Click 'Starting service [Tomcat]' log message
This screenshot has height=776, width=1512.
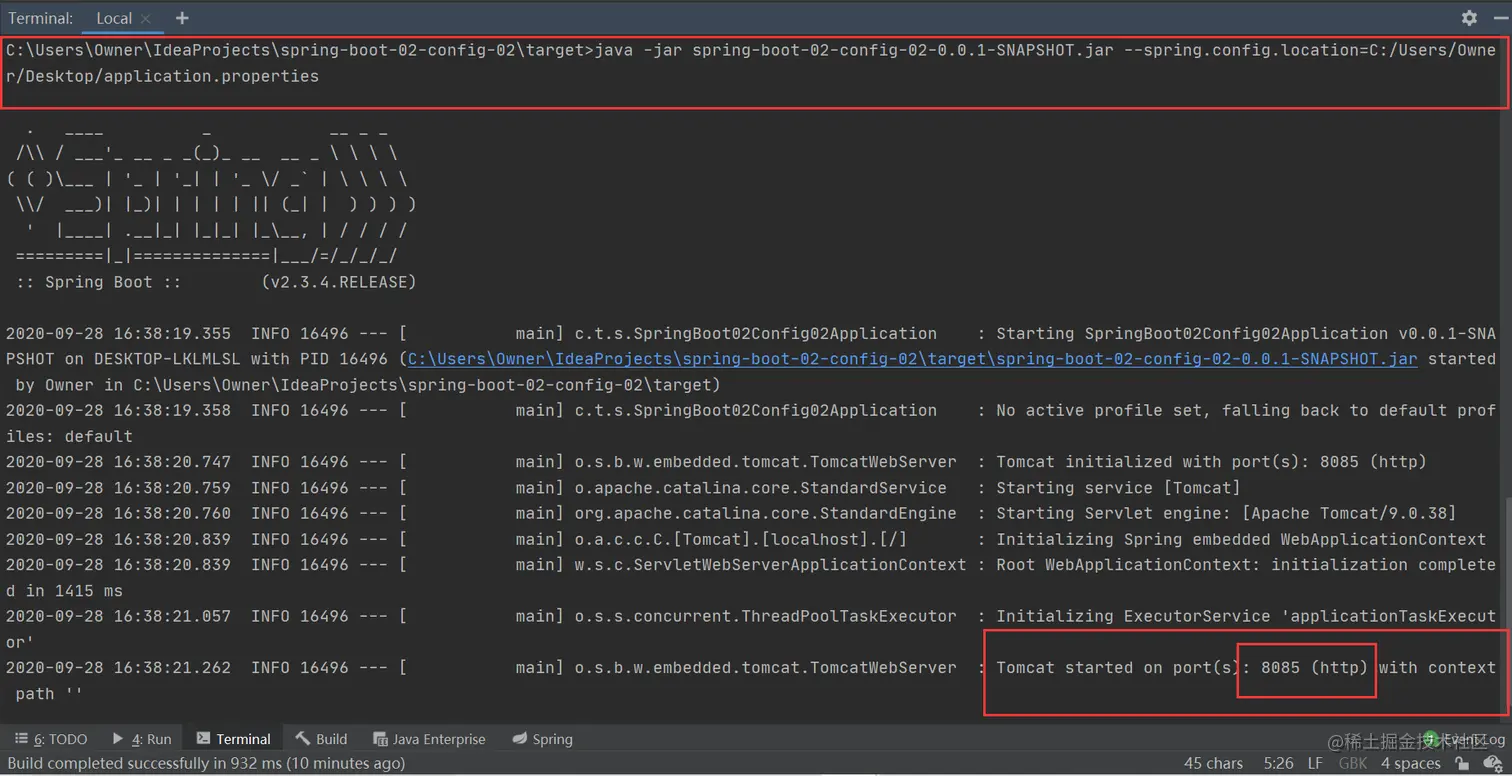pos(1118,488)
